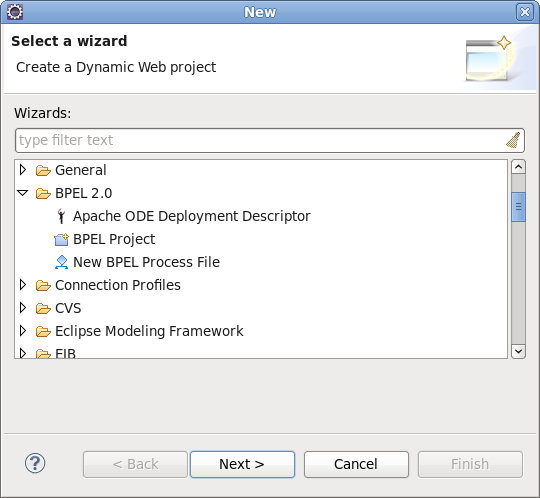
Task: Click the wizard list scrollbar thumb
Action: [518, 207]
